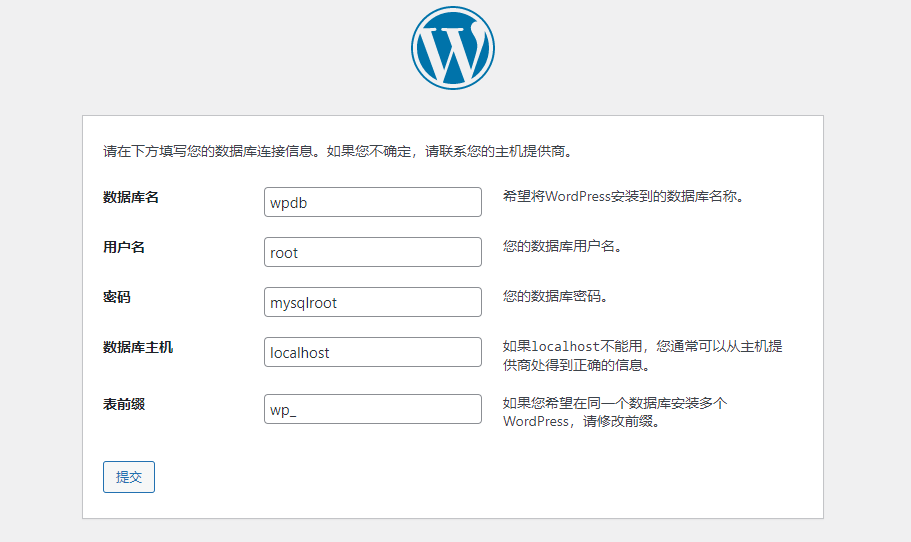The width and height of the screenshot is (911, 542).
Task: Click the username field containing root
Action: [x=372, y=252]
